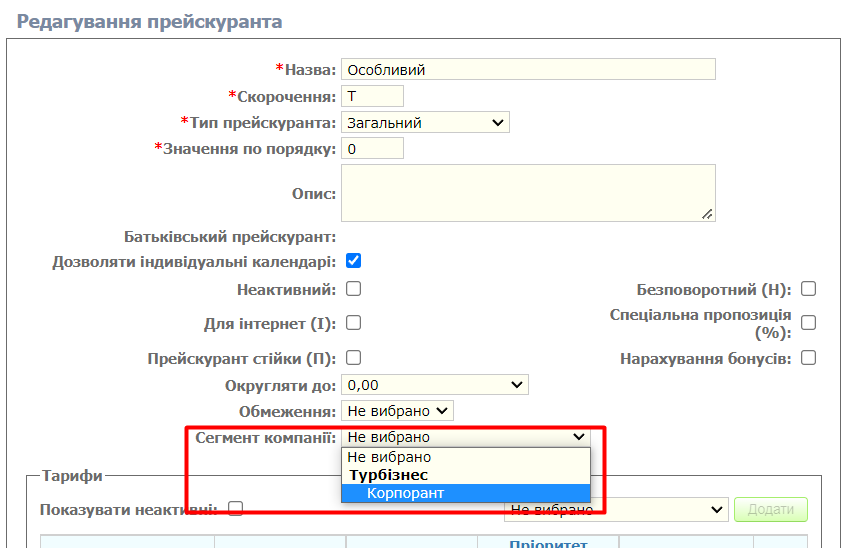
Task: Tick the Безповоротний (Н) checkbox
Action: (808, 290)
